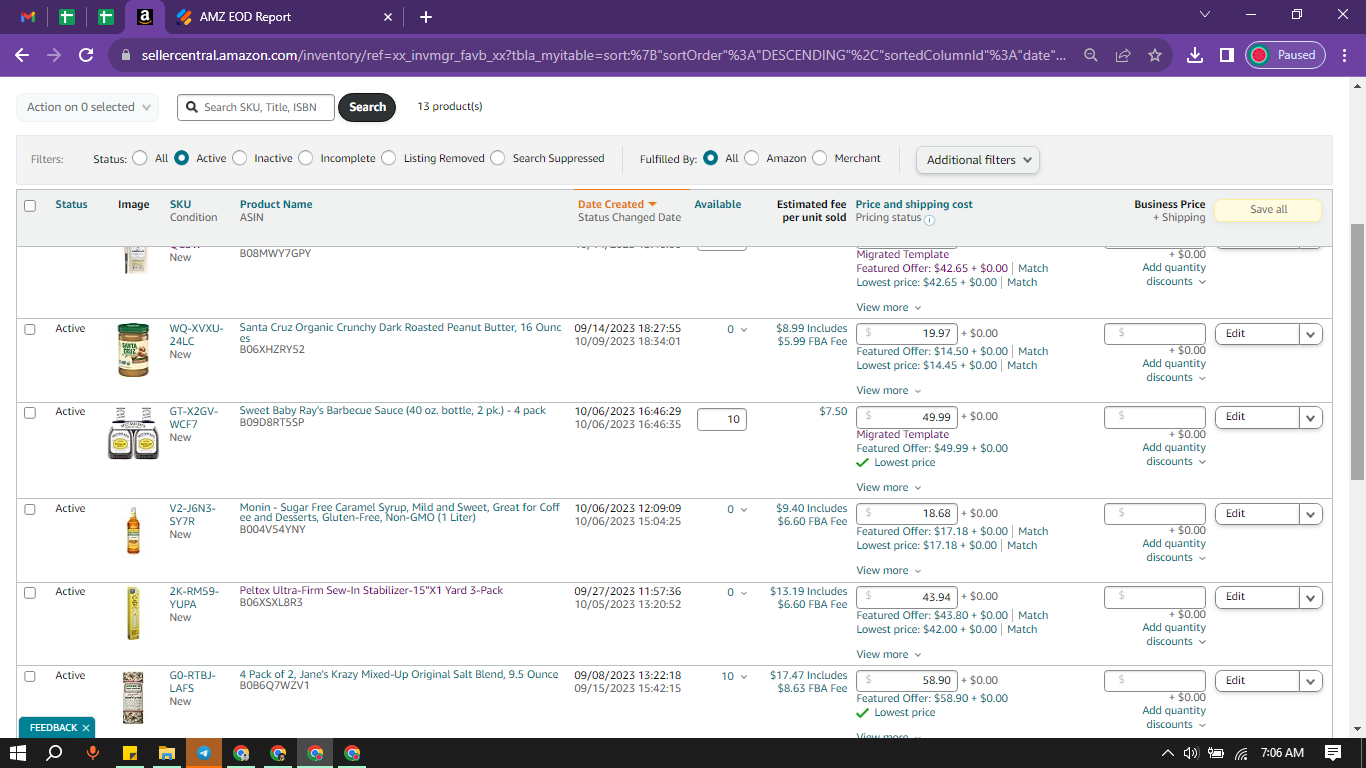The image size is (1366, 768).
Task: Open the Chrome three-dot menu
Action: coord(1344,55)
